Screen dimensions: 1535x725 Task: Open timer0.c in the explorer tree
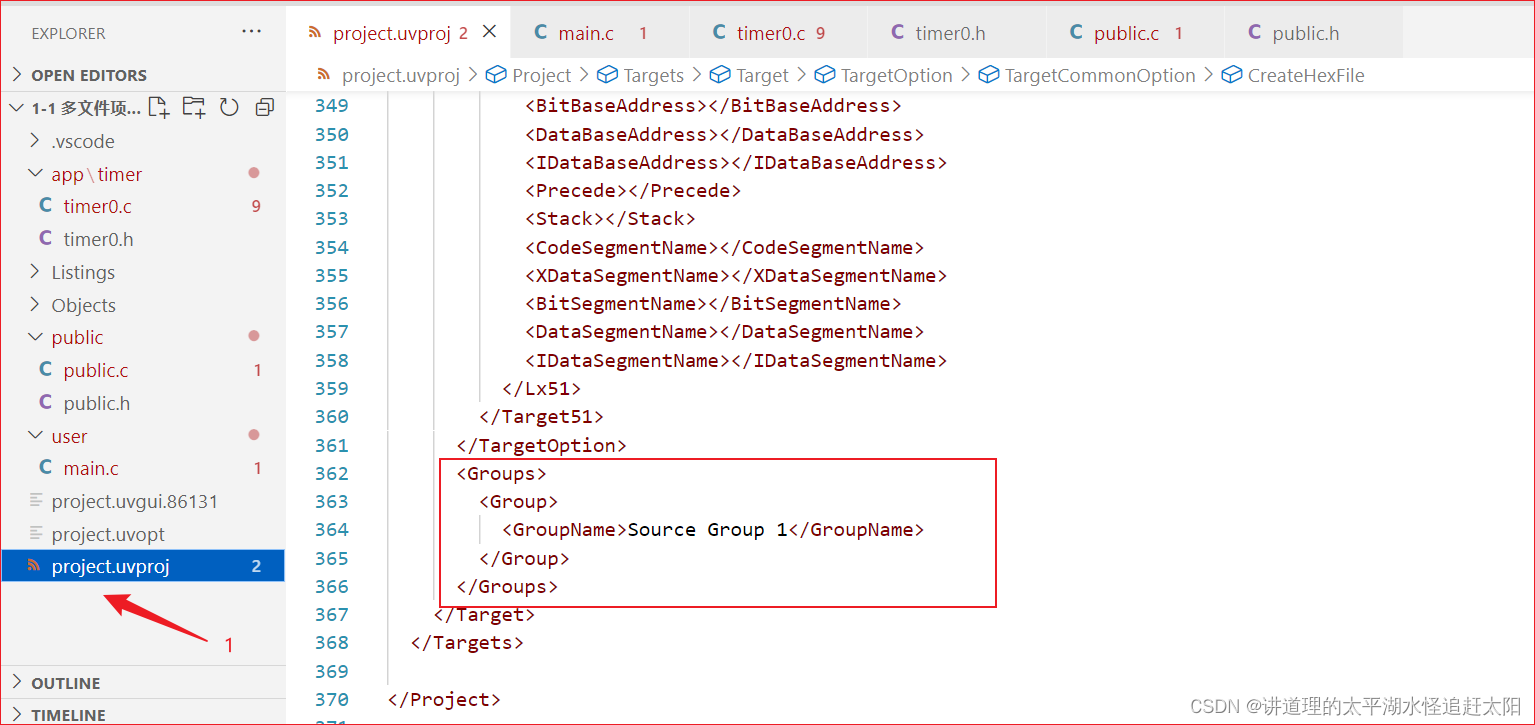tap(98, 206)
